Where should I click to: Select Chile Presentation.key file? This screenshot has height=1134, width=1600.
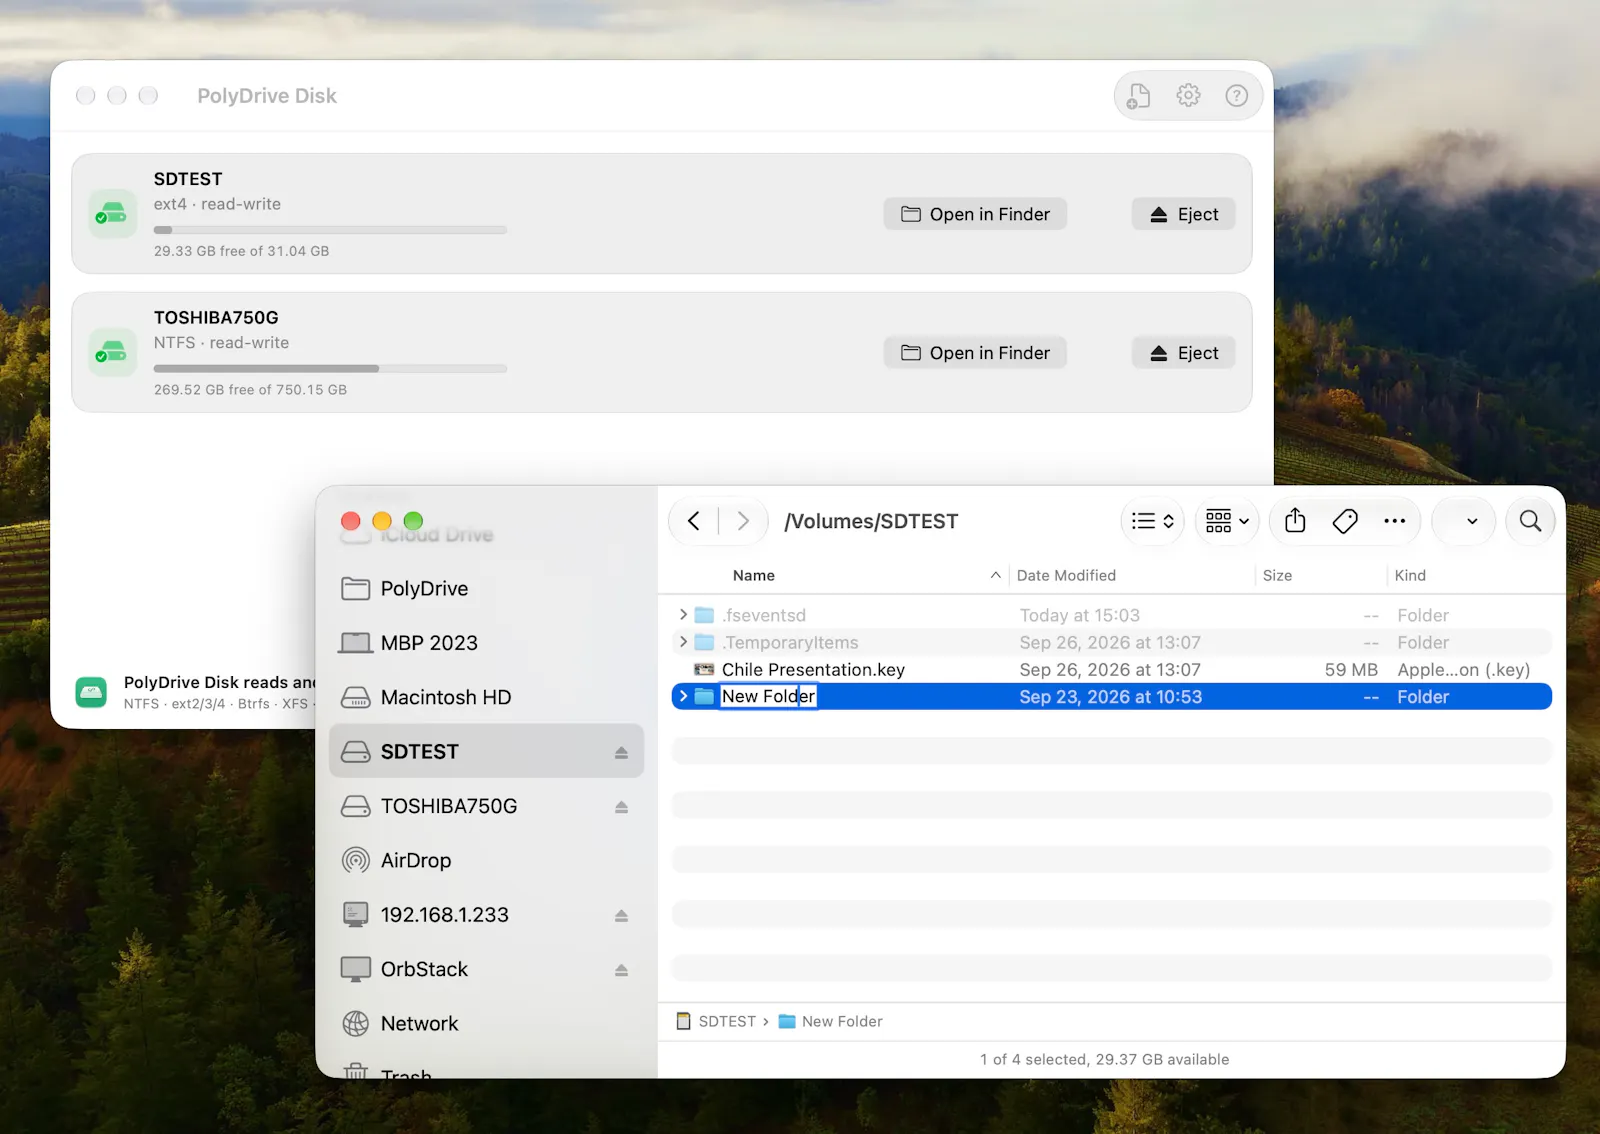(x=1112, y=670)
